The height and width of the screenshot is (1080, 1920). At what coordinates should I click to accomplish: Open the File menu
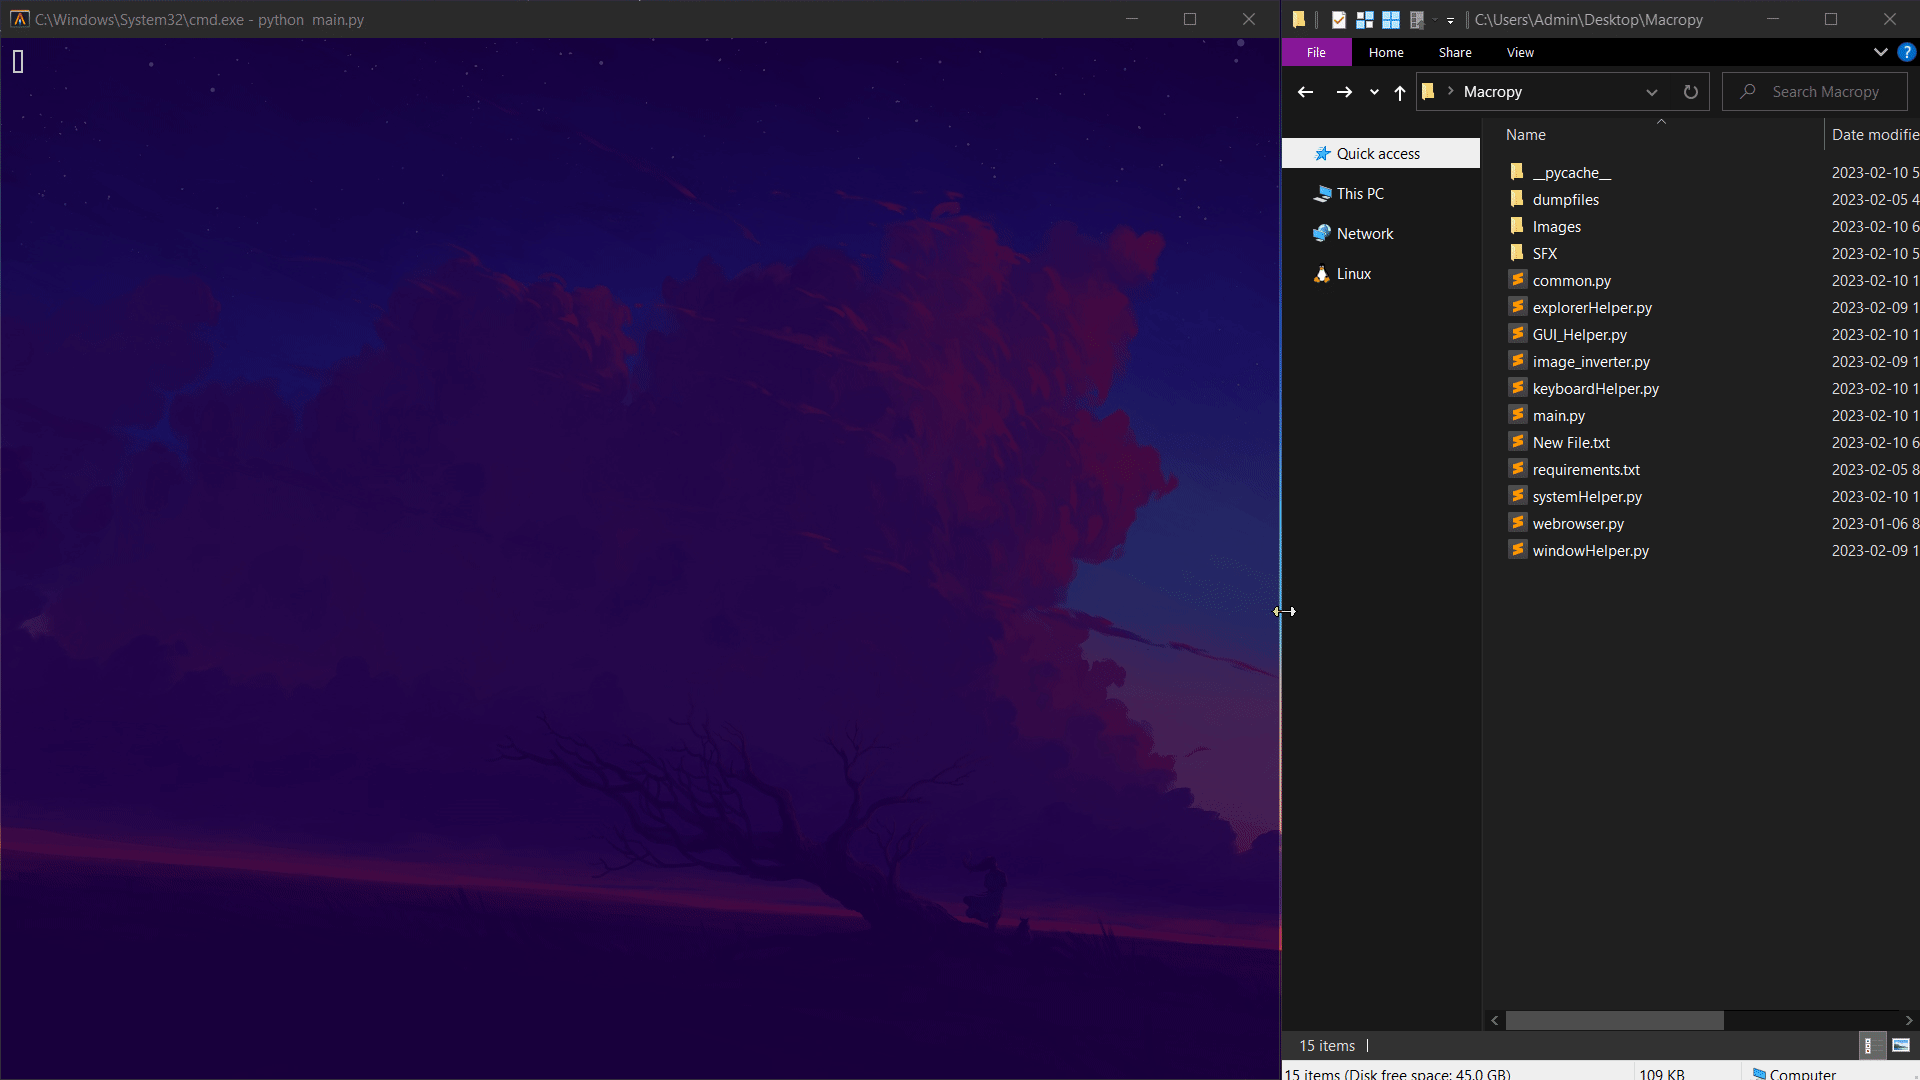click(x=1316, y=52)
